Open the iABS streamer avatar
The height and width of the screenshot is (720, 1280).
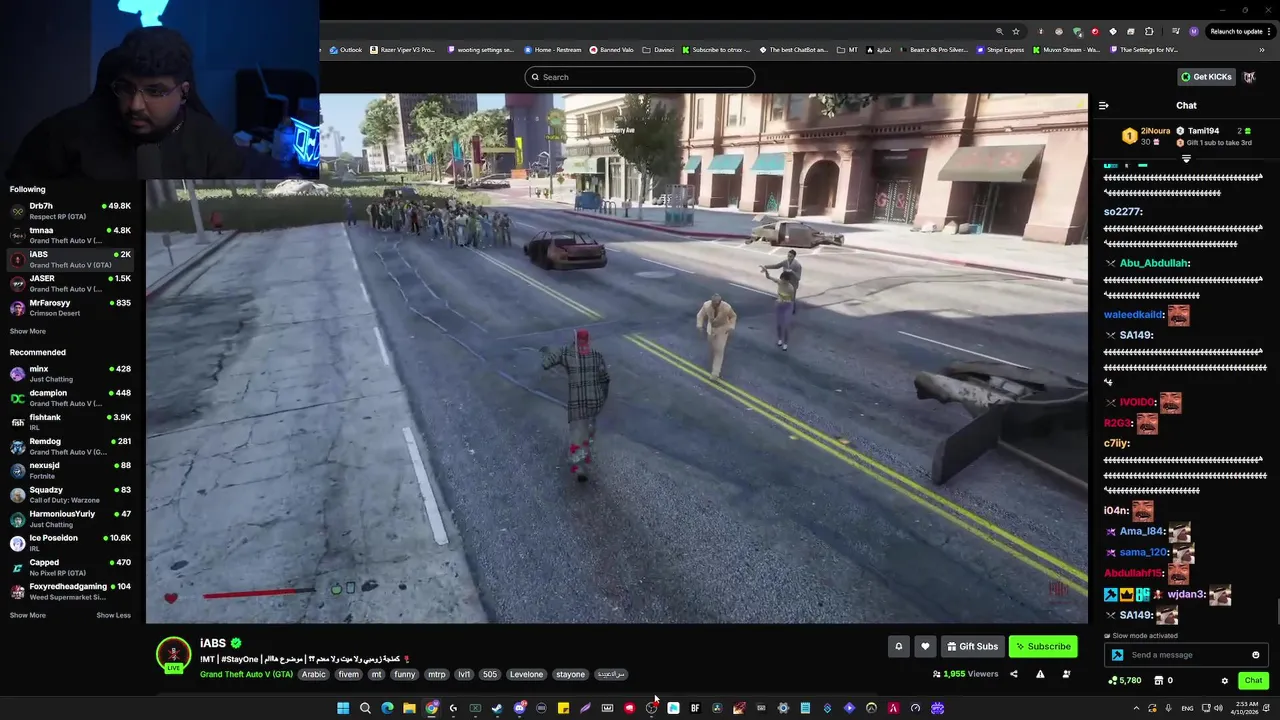173,653
